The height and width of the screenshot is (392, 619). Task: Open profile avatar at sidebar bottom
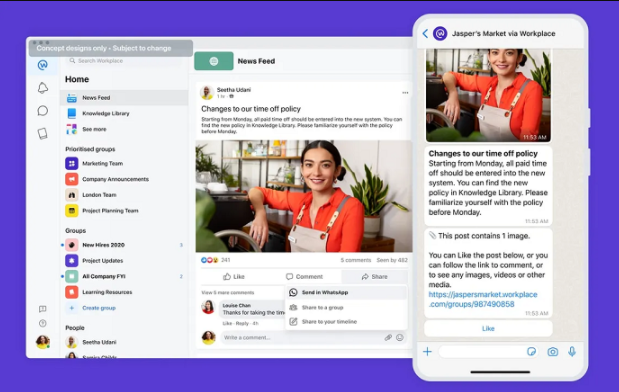click(x=43, y=342)
